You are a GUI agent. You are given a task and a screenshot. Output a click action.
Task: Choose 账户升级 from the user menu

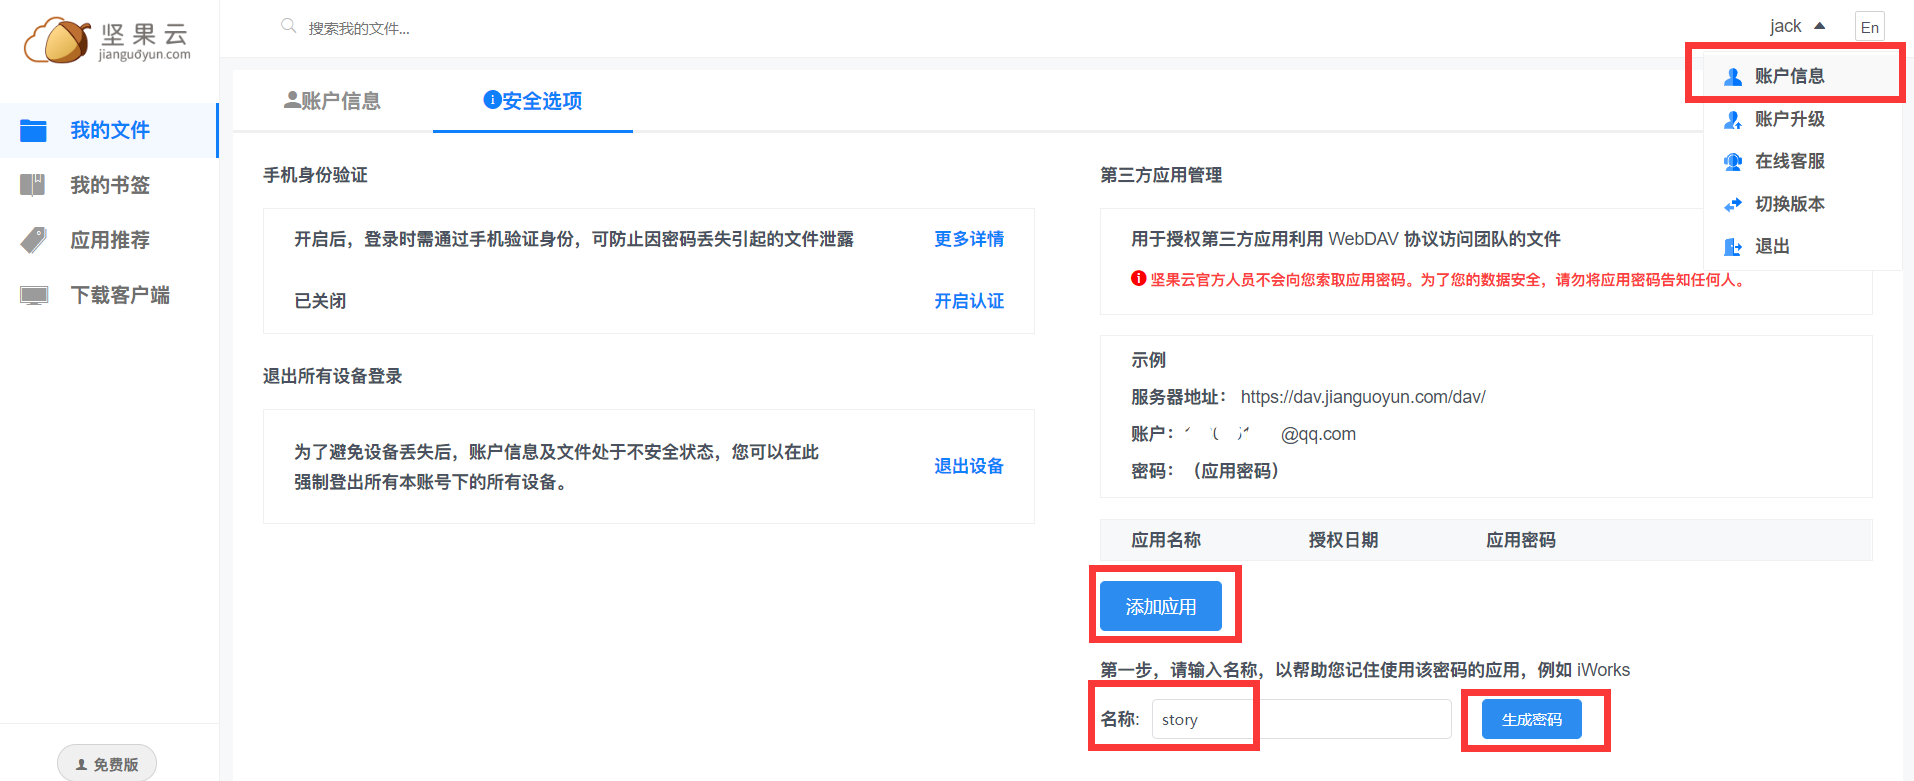click(1789, 119)
